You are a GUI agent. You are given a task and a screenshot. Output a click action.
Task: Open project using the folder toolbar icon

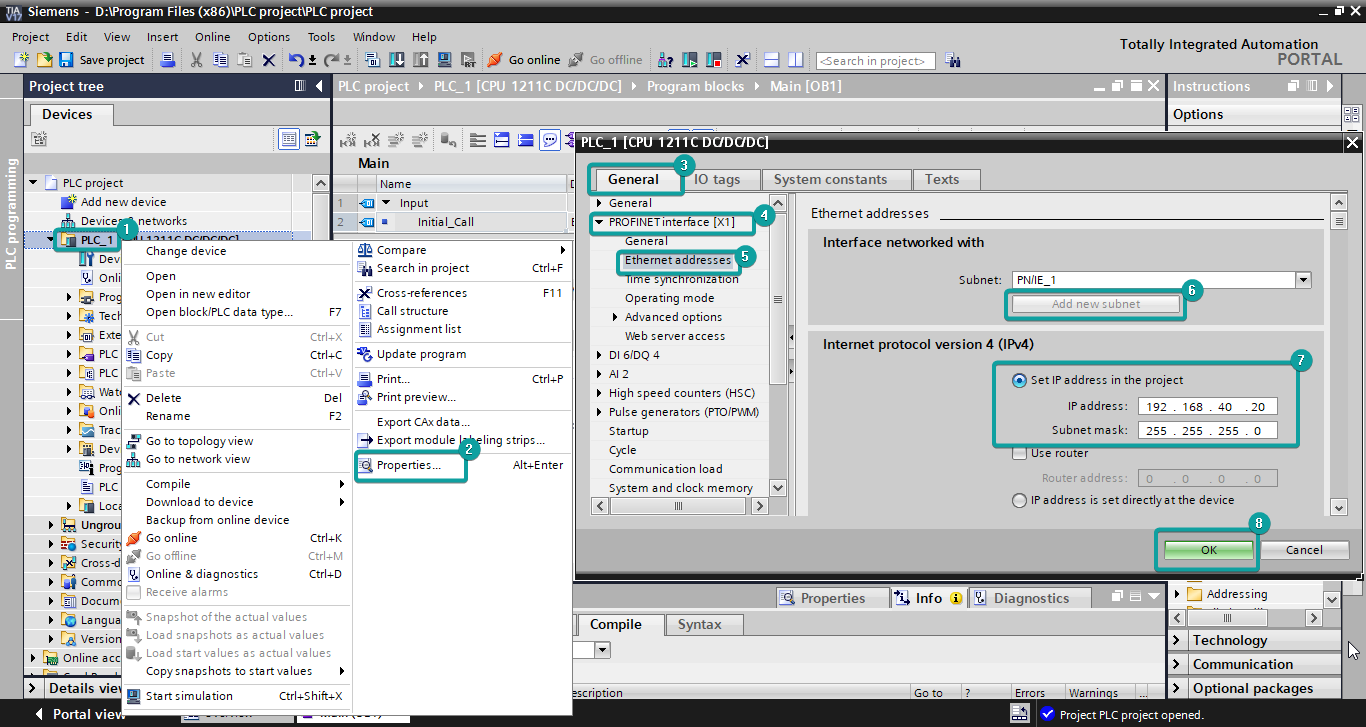[x=44, y=60]
